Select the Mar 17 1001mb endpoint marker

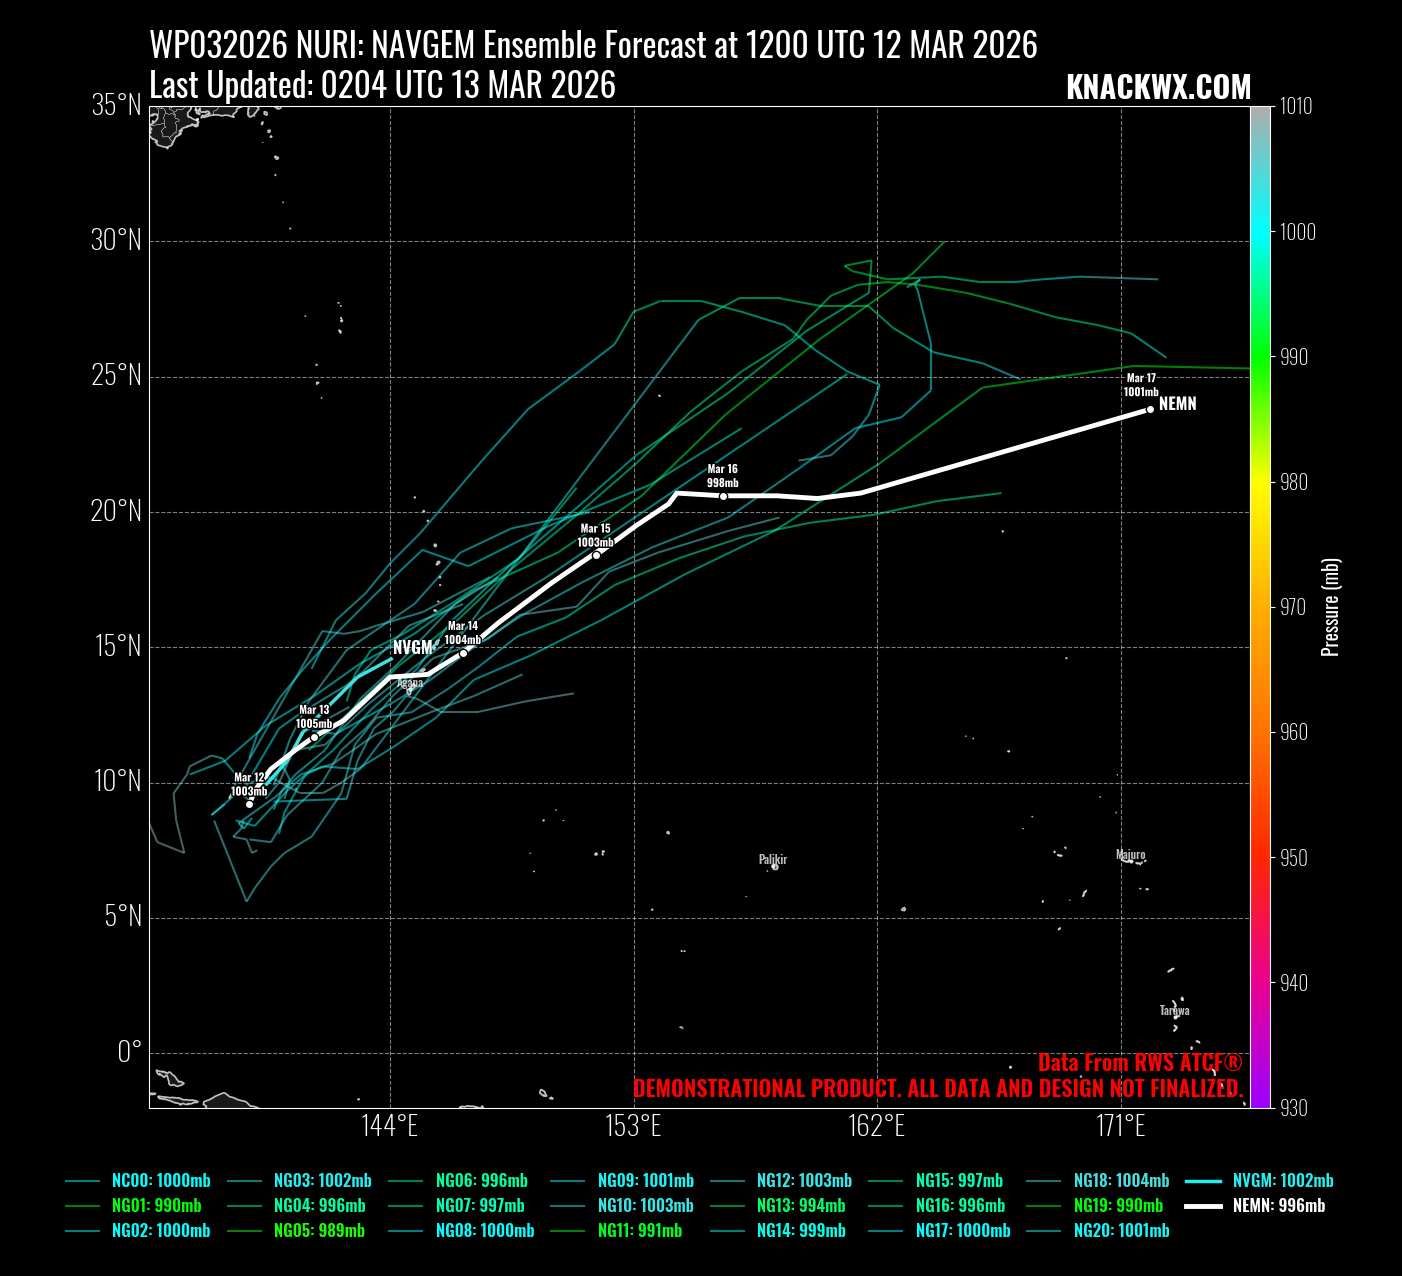click(x=1150, y=409)
